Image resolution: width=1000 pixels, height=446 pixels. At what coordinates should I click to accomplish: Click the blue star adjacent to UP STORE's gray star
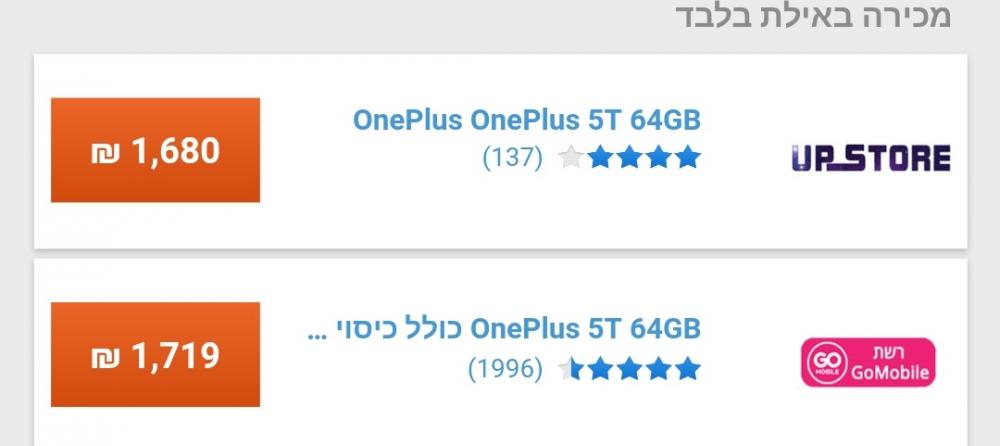pos(600,157)
